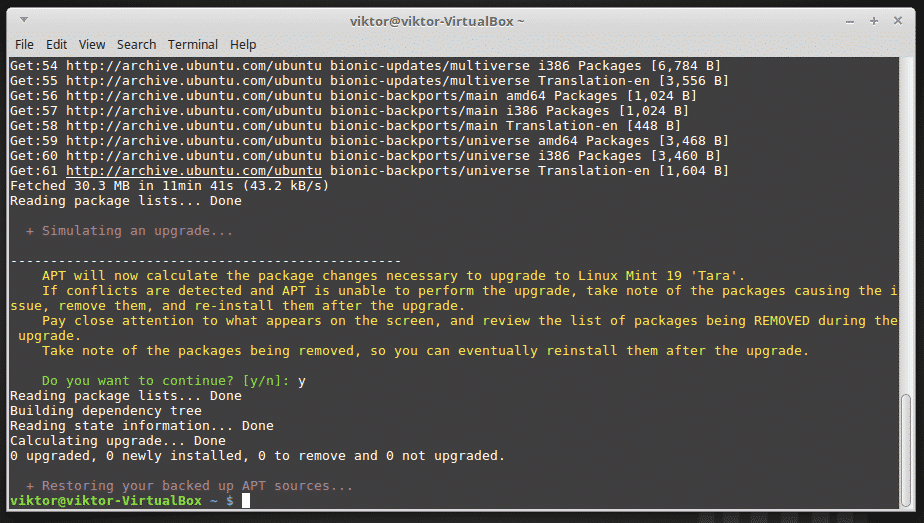Open the Help menu
Viewport: 924px width, 523px height.
(243, 45)
